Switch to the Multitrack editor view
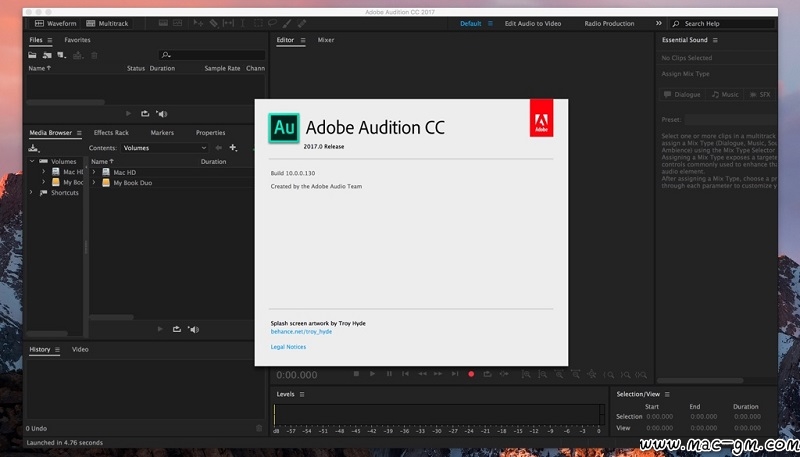Screen dimensions: 800x457 coord(107,23)
